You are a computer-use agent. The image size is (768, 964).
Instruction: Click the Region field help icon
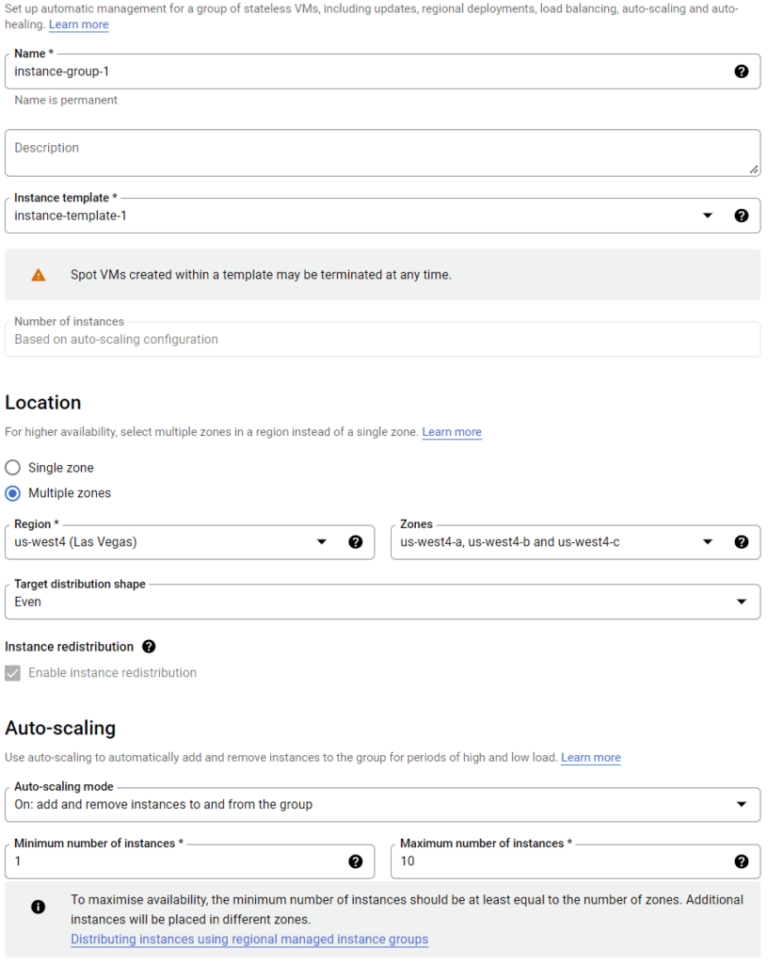[356, 541]
